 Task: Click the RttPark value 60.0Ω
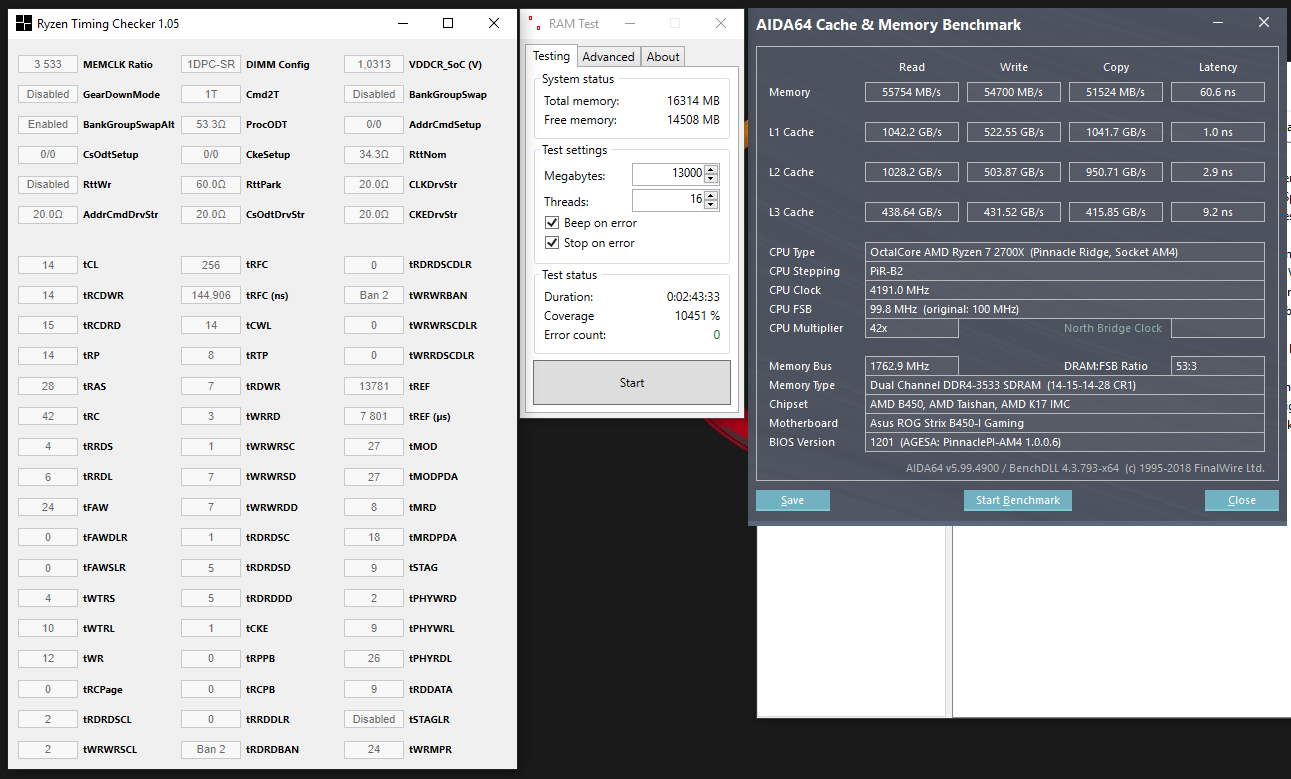point(211,184)
